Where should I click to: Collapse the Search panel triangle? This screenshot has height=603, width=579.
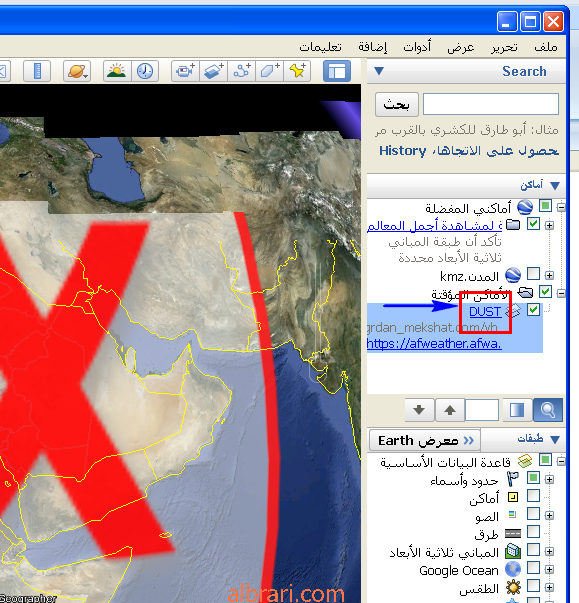(379, 71)
